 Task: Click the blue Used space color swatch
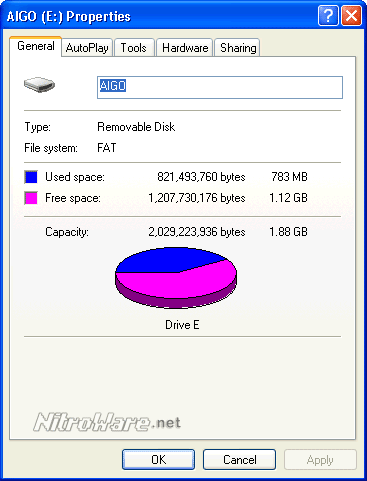[31, 177]
